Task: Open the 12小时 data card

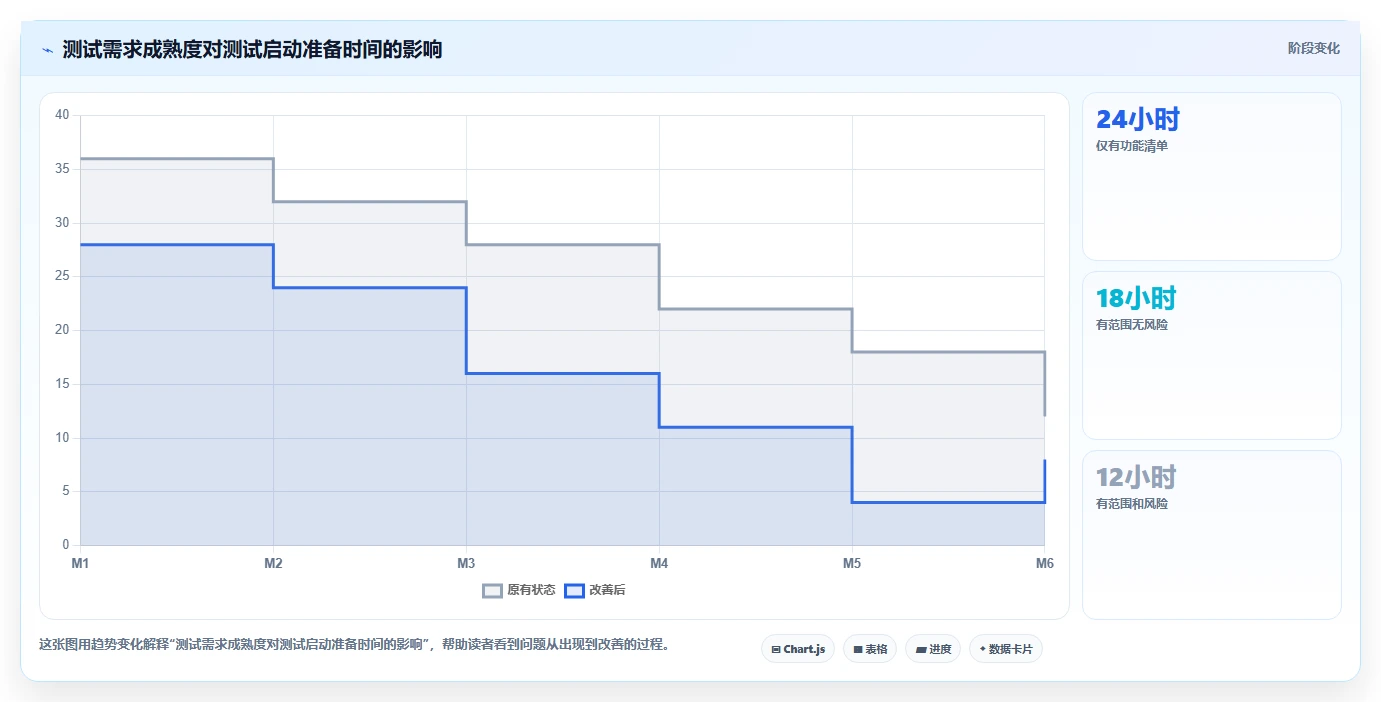Action: tap(1212, 535)
